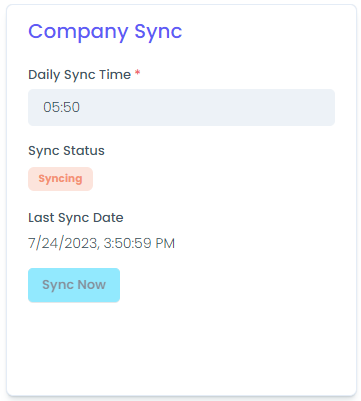The width and height of the screenshot is (361, 401).
Task: Click the Daily Sync Time label
Action: (79, 75)
